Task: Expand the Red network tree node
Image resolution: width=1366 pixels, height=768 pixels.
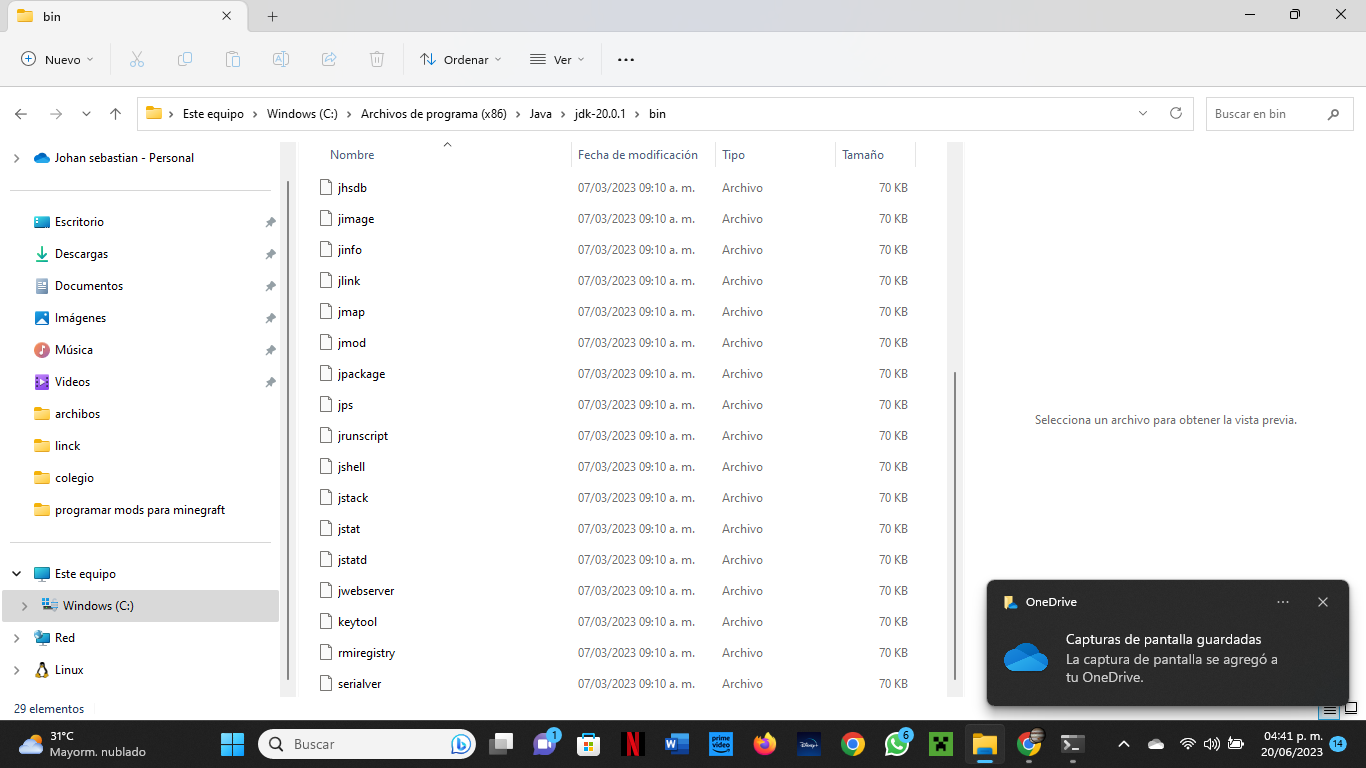Action: click(17, 638)
